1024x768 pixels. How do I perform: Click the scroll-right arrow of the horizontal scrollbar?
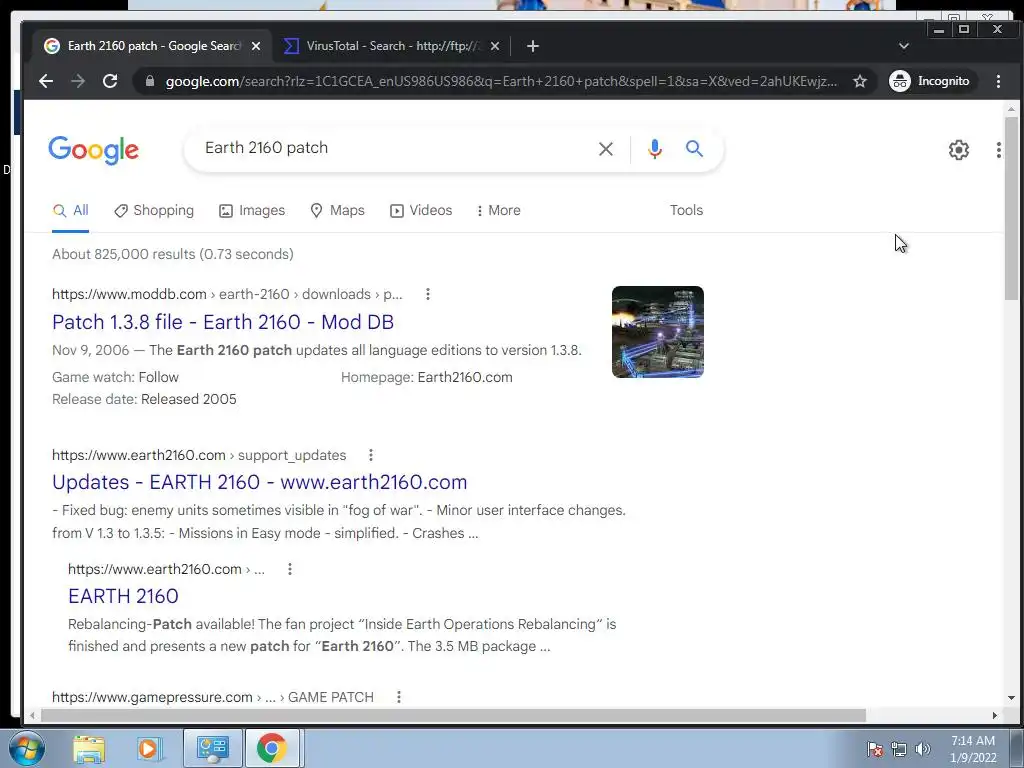(995, 716)
